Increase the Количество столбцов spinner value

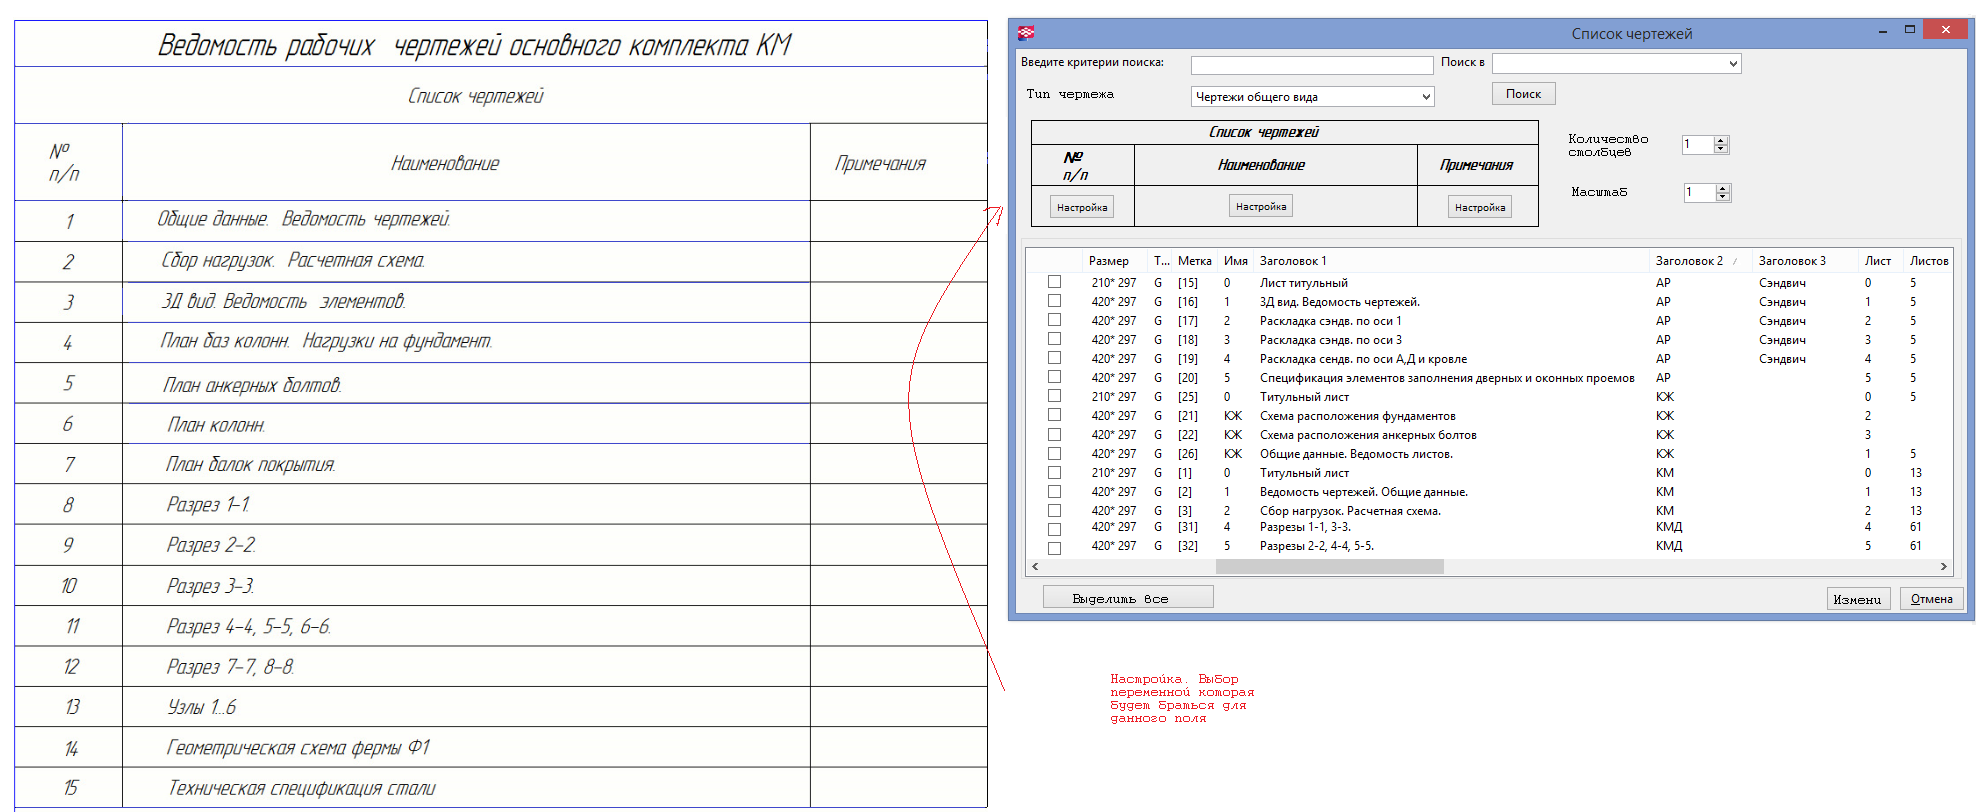(x=1721, y=140)
